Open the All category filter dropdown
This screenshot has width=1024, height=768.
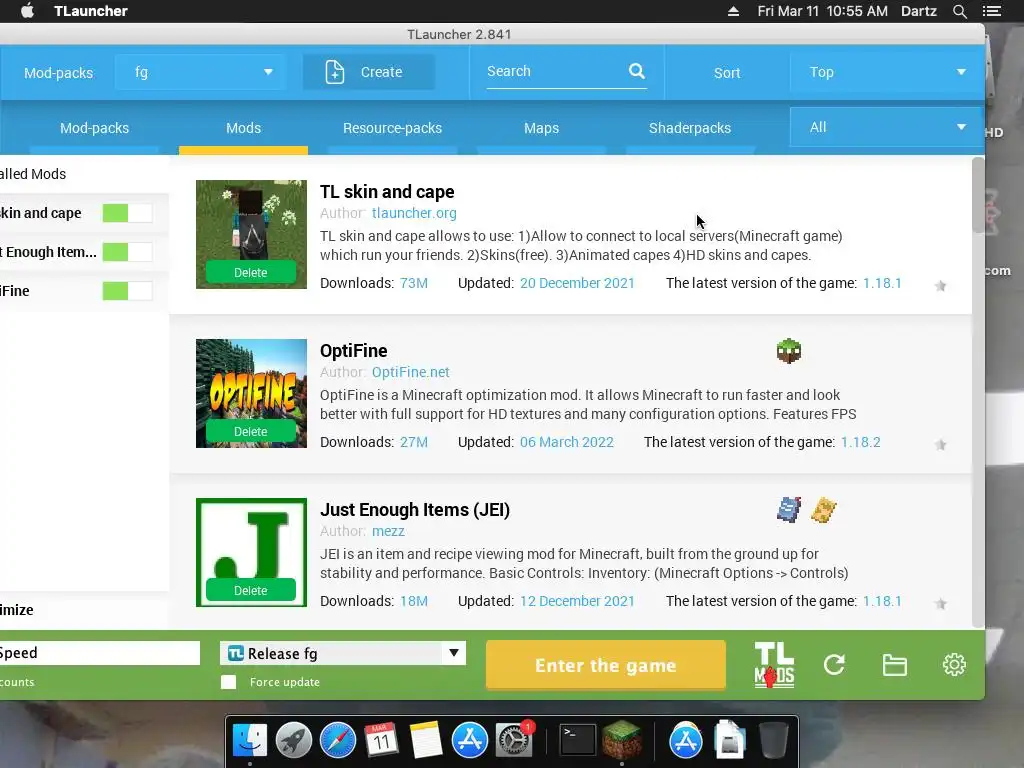coord(887,127)
